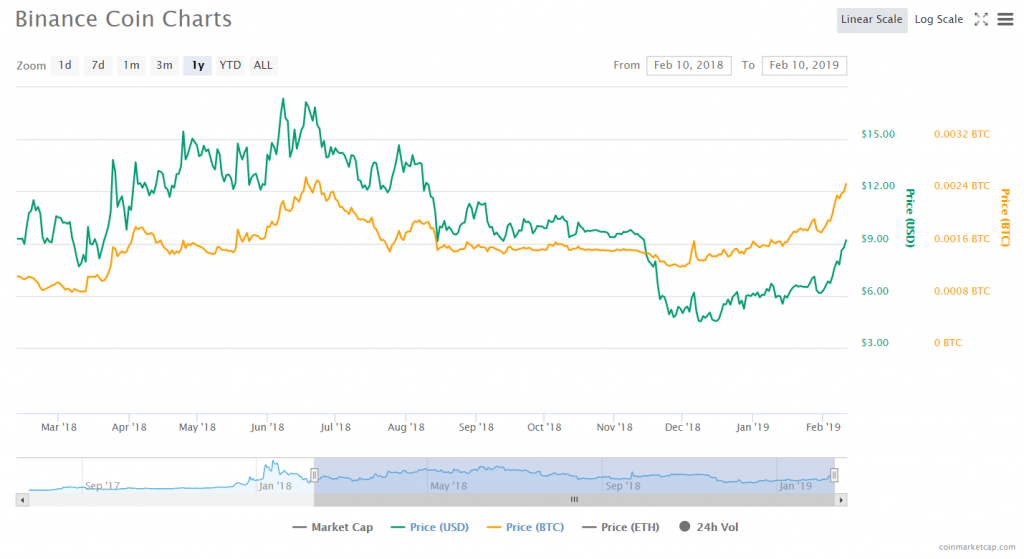
Task: Toggle Market Cap series in legend
Action: (332, 527)
